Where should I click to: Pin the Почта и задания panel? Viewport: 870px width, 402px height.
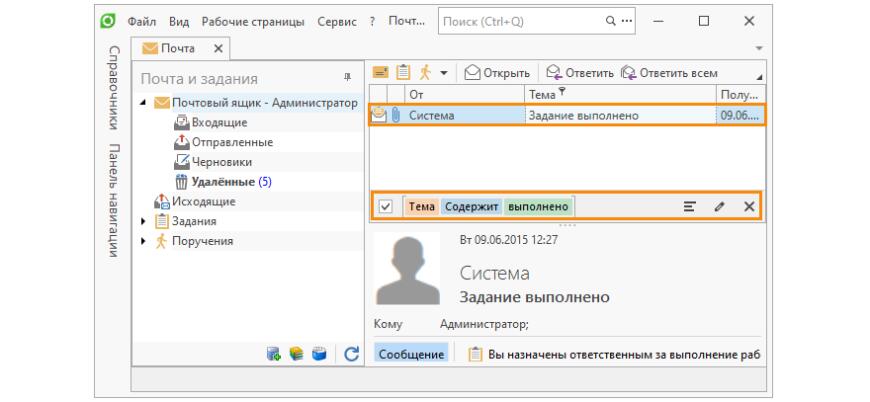pos(347,78)
